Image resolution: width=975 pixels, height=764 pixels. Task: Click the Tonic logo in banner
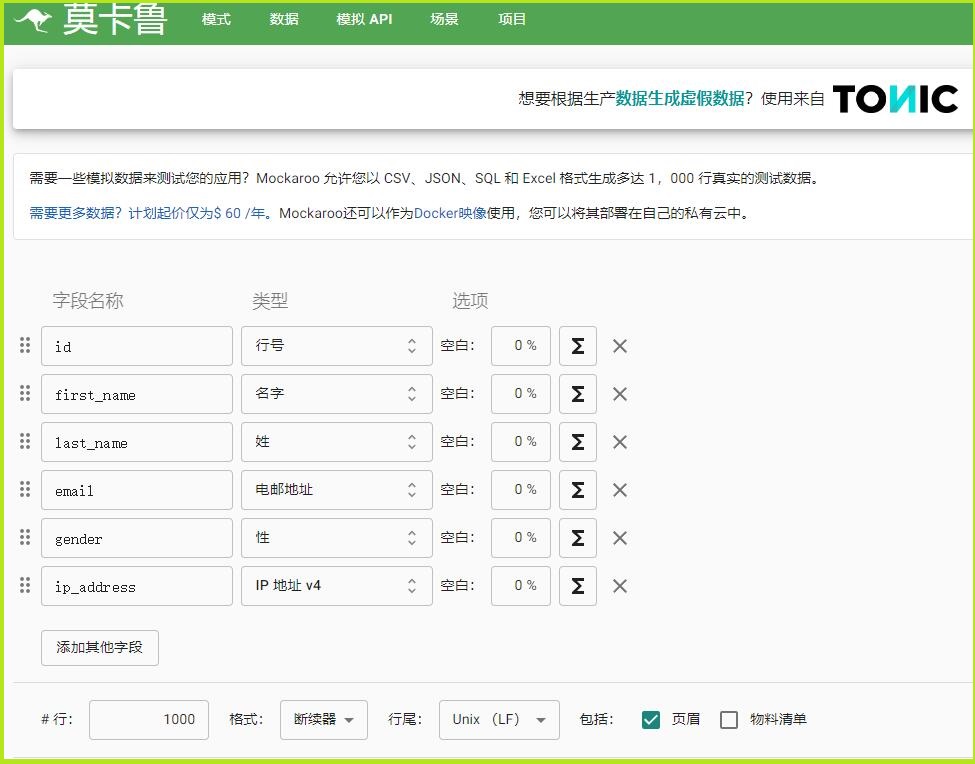[895, 99]
